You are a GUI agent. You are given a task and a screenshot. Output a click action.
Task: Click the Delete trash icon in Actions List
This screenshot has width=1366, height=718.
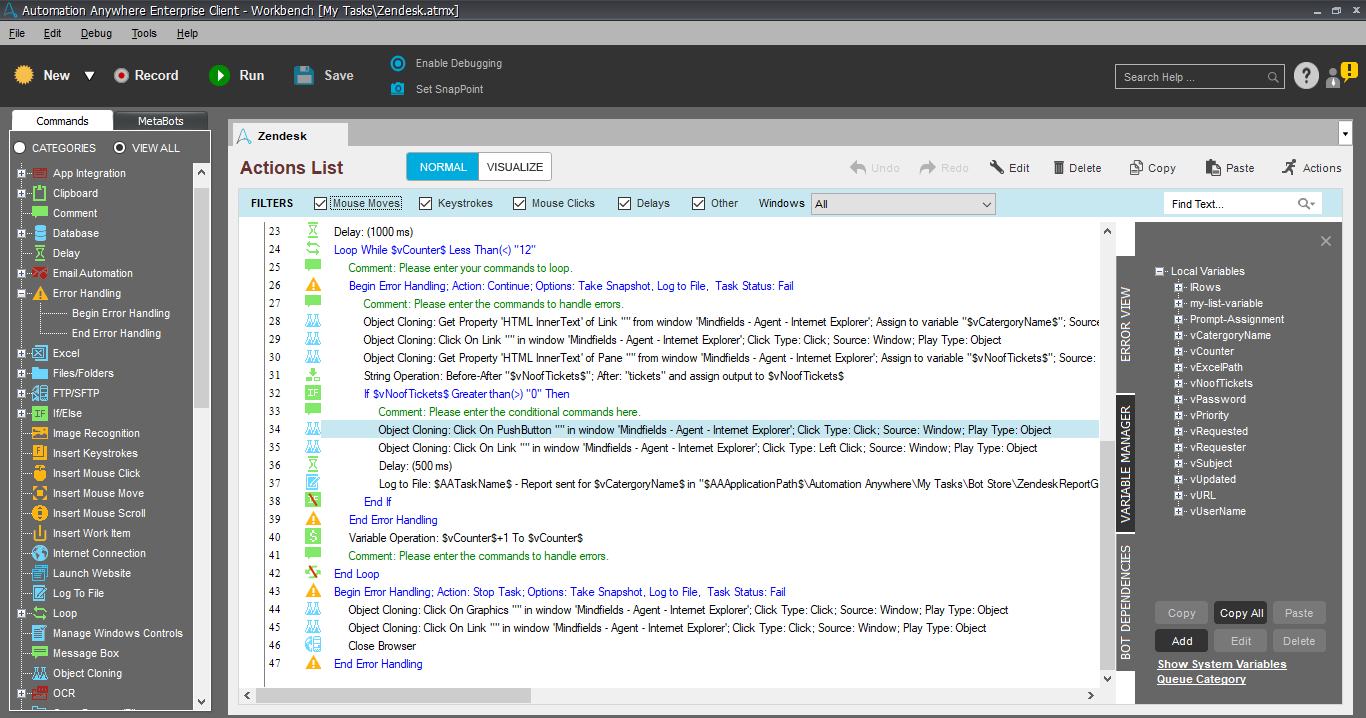pyautogui.click(x=1057, y=168)
